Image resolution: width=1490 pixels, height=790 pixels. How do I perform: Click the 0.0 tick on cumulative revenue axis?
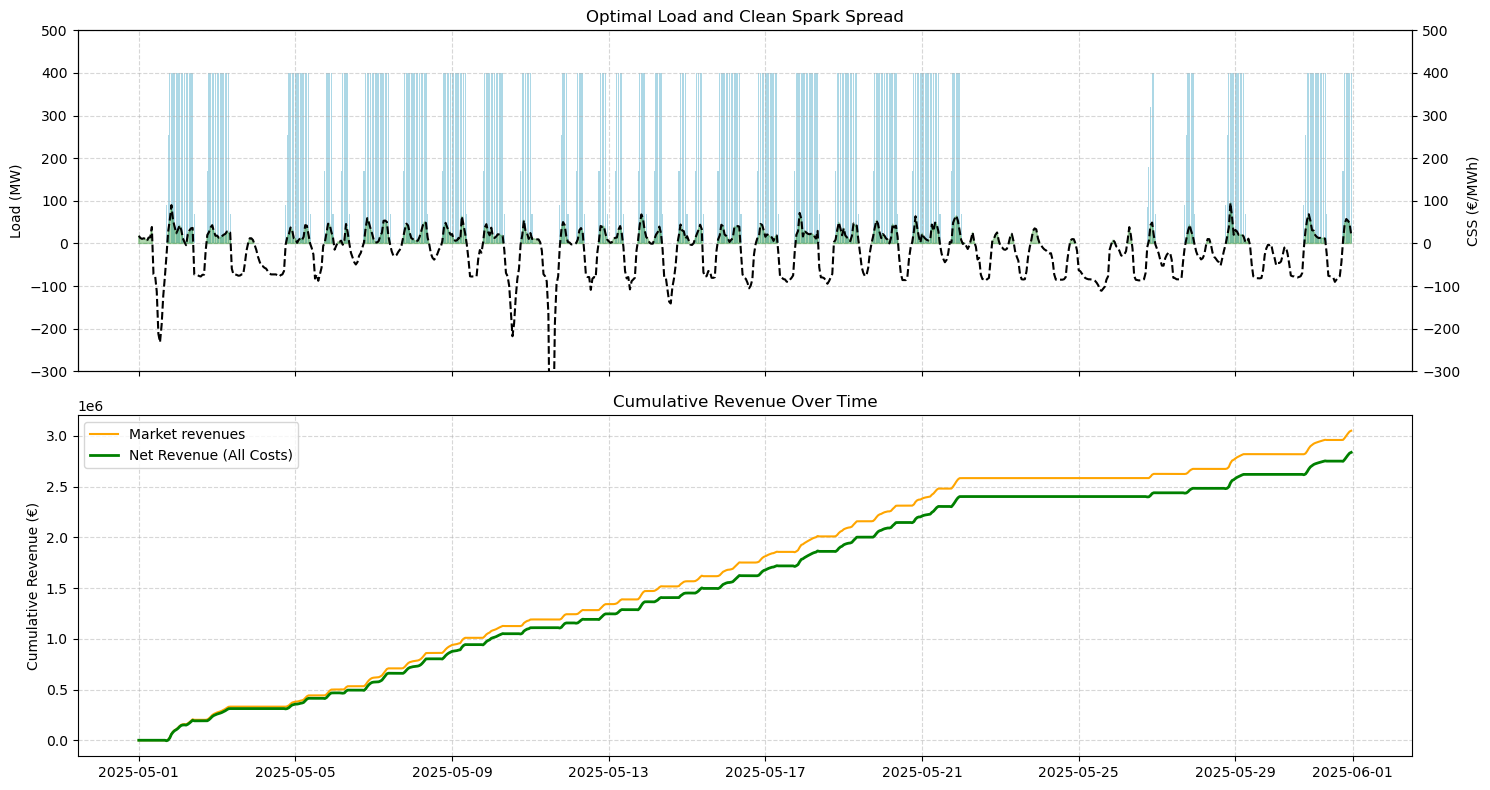59,741
